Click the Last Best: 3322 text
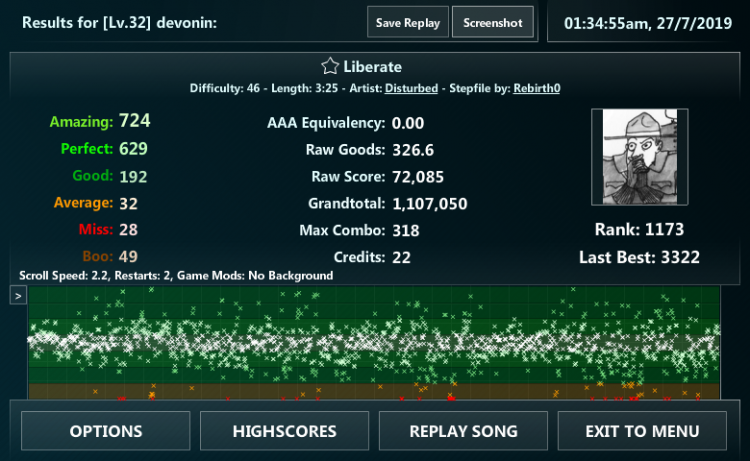Image resolution: width=750 pixels, height=461 pixels. click(639, 257)
